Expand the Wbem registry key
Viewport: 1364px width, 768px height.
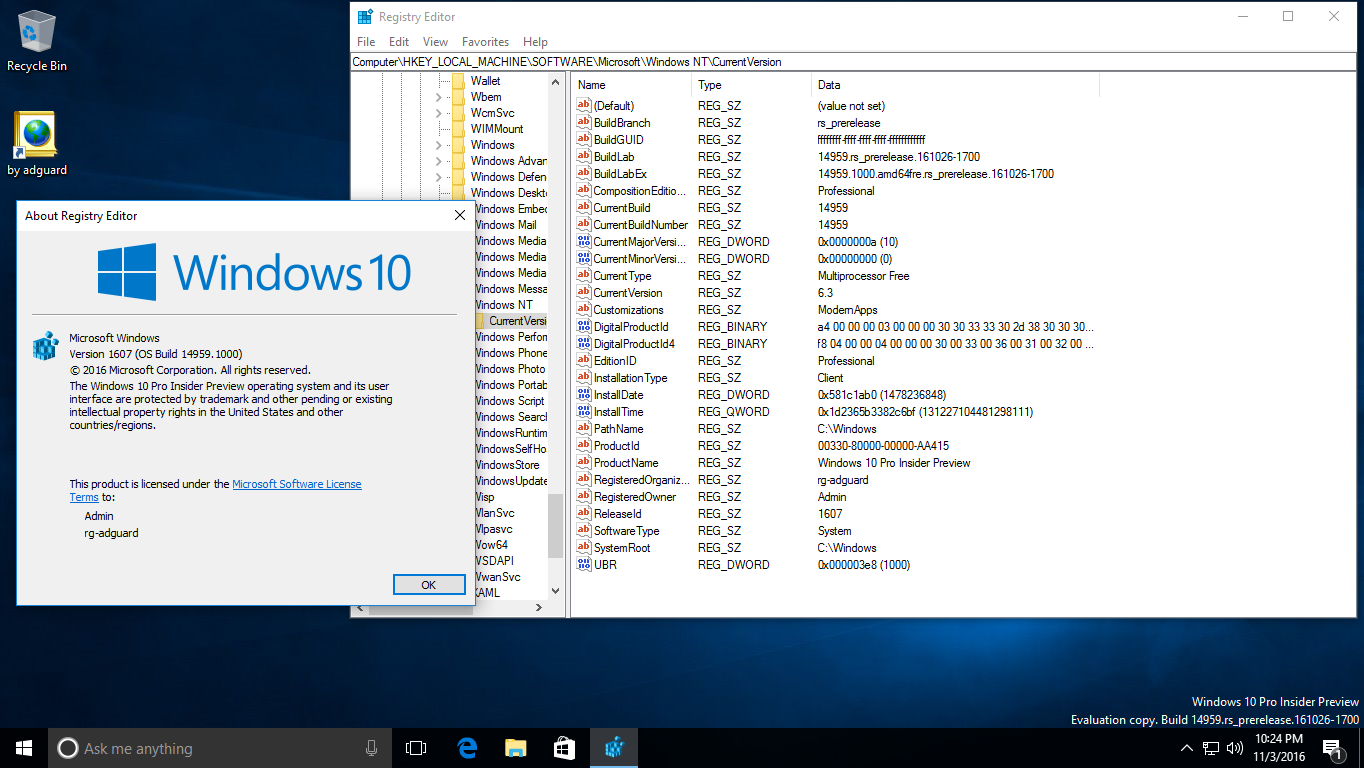click(x=438, y=97)
